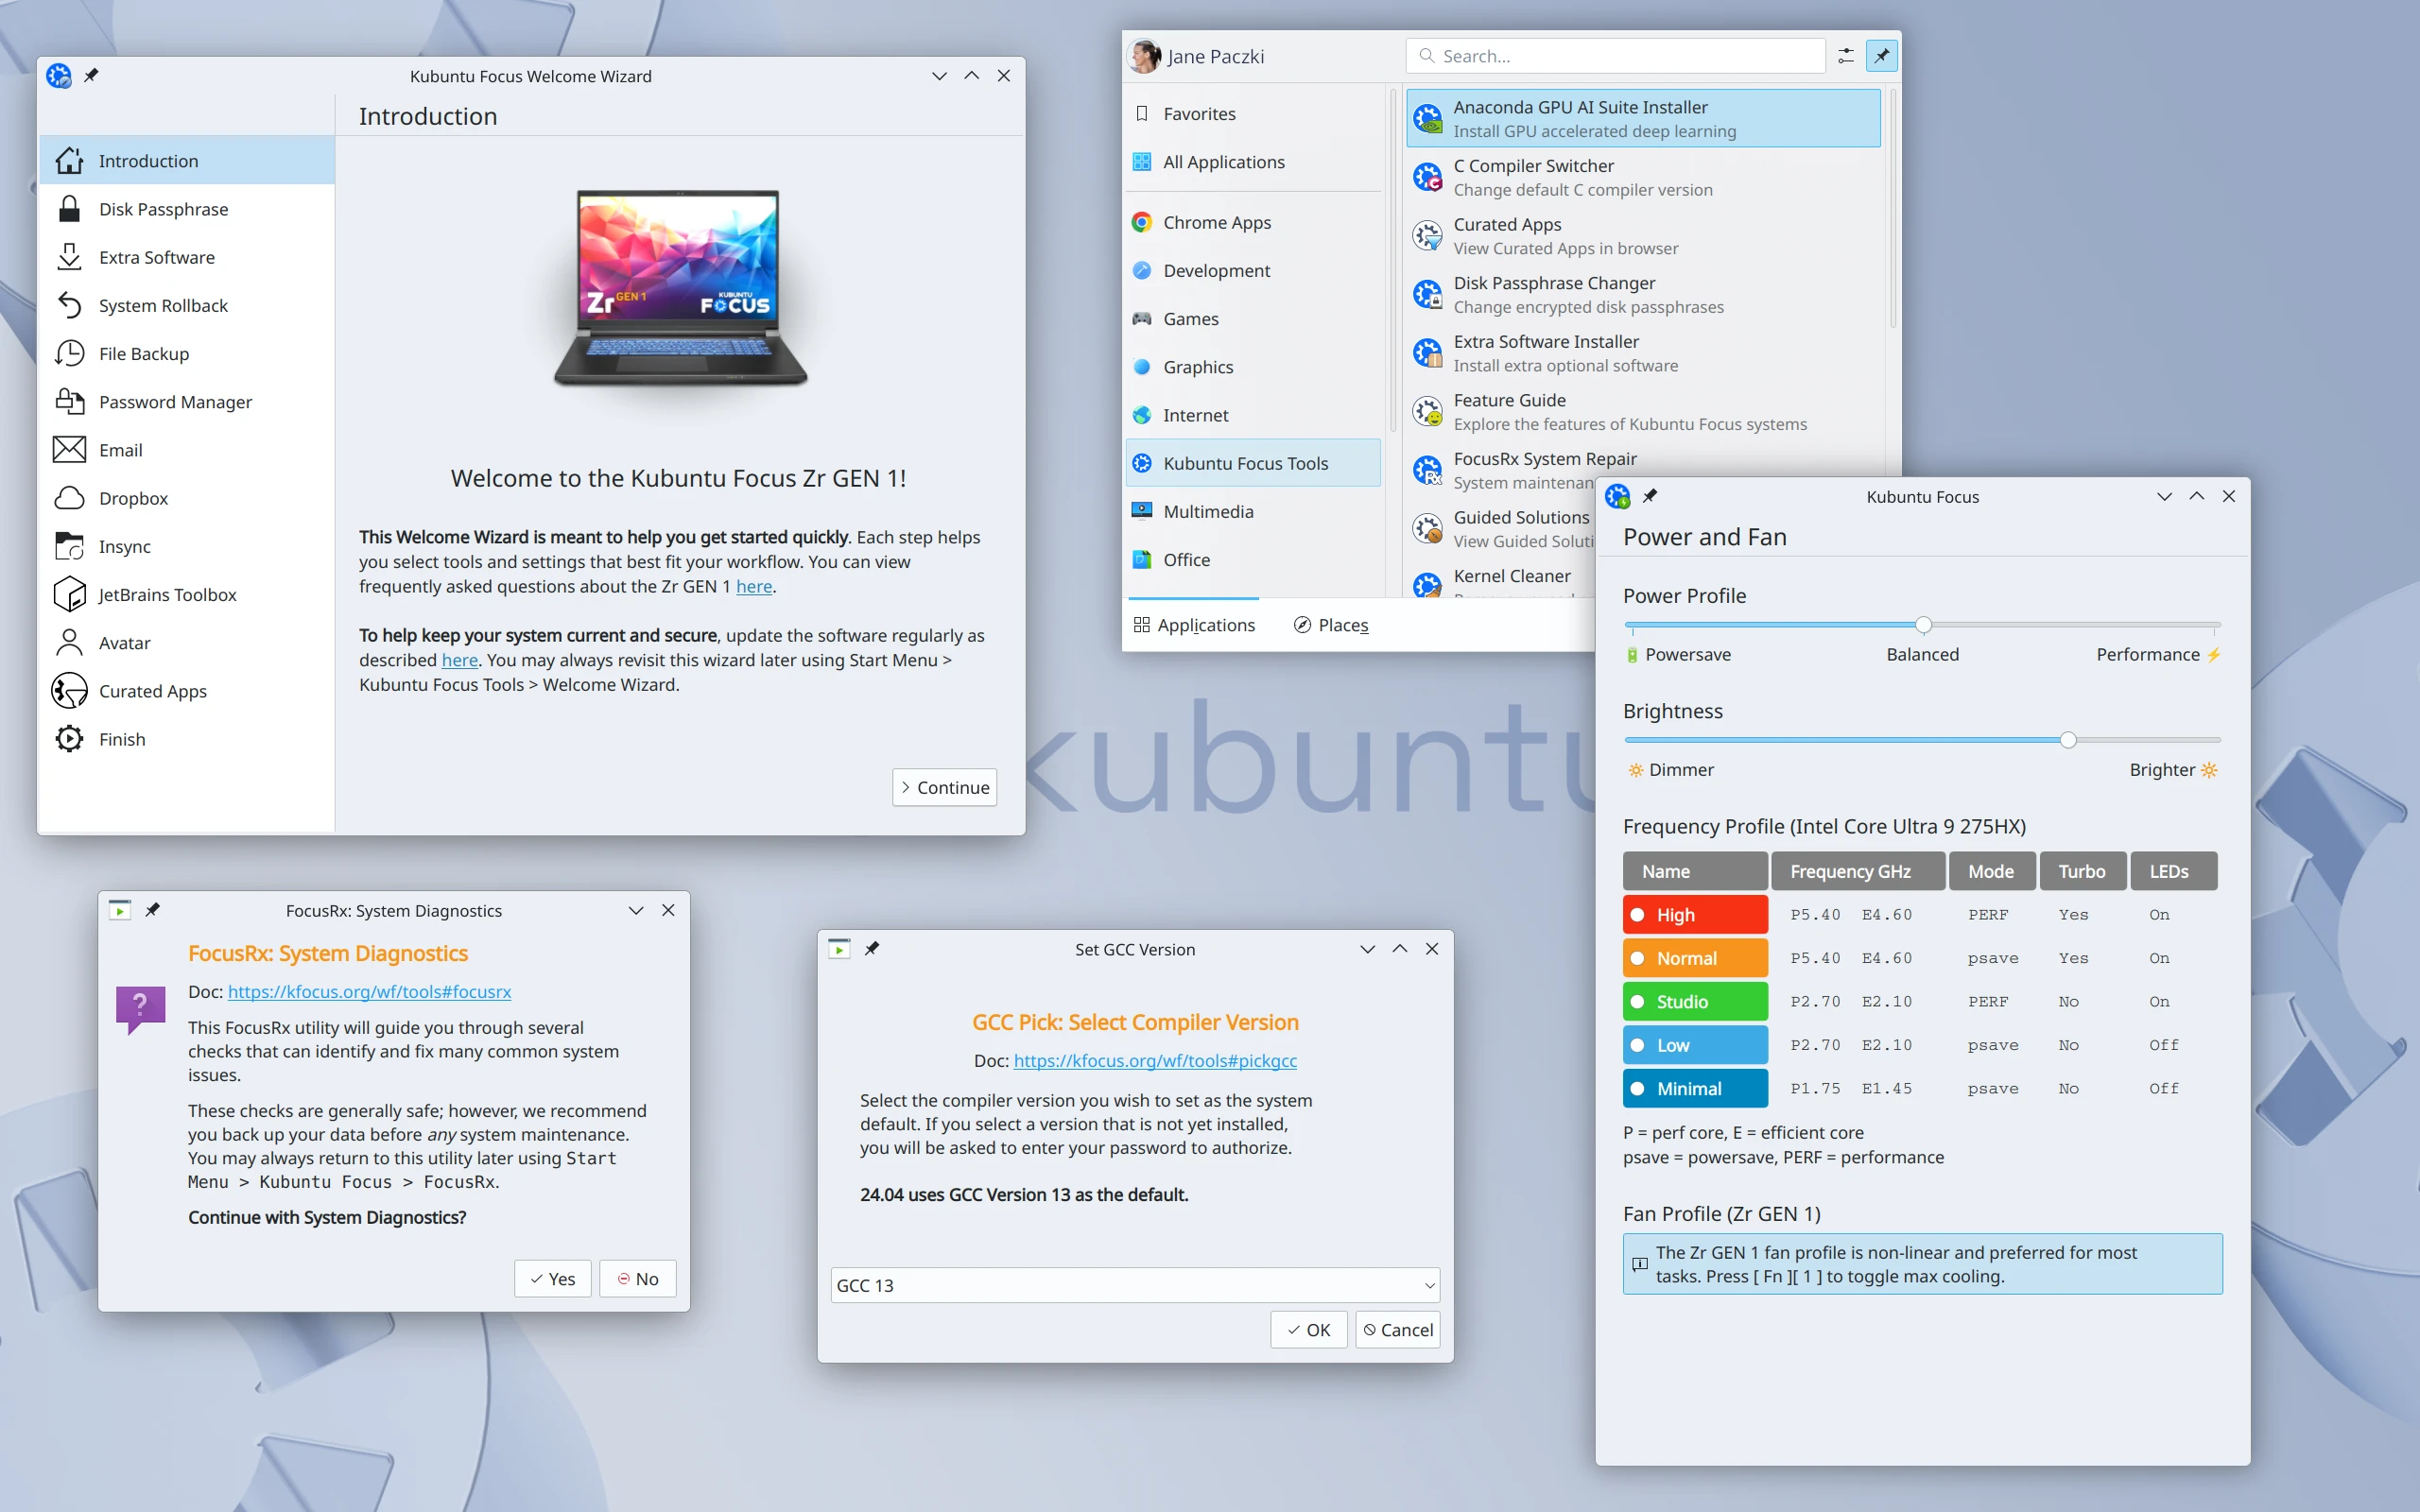
Task: Open the Dropbox cloud step
Action: click(186, 498)
